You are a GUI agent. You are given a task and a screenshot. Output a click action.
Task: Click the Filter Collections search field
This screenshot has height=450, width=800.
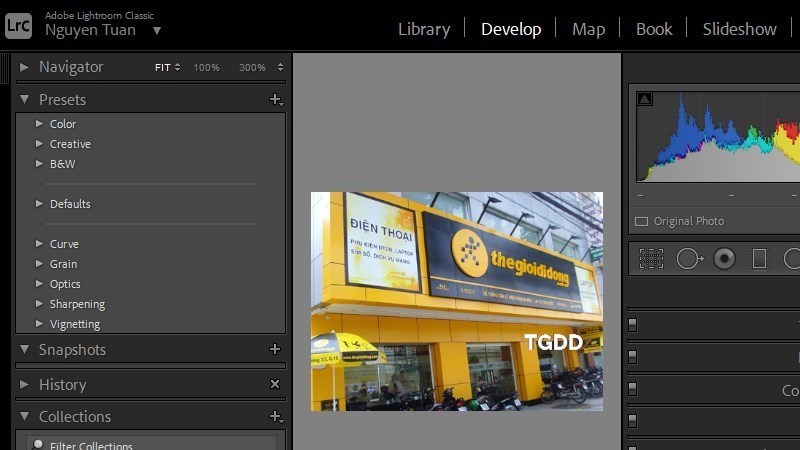point(151,444)
